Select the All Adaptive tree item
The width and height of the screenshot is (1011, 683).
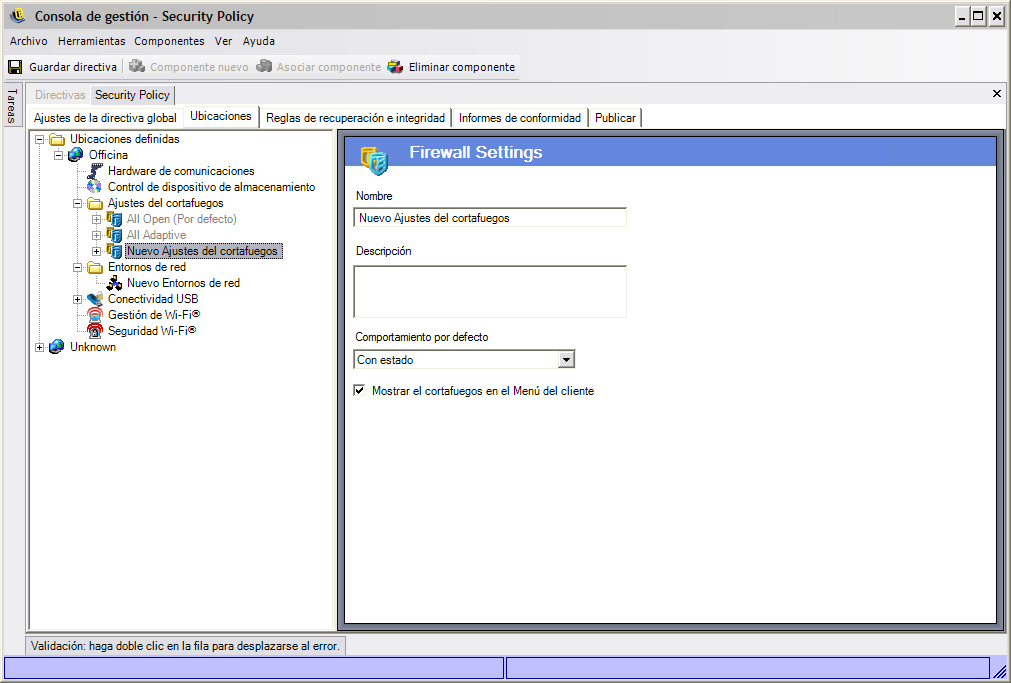(x=156, y=235)
